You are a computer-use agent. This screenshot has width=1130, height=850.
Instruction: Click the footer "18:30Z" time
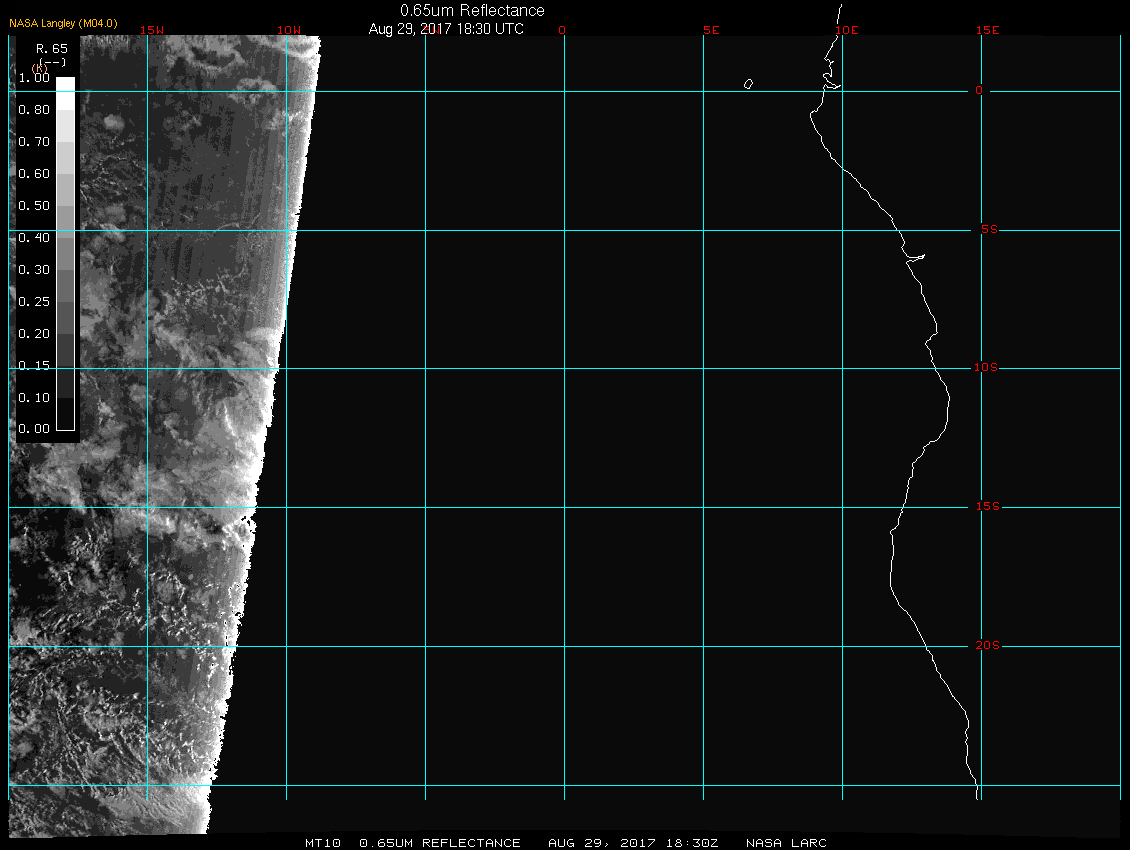[x=692, y=843]
